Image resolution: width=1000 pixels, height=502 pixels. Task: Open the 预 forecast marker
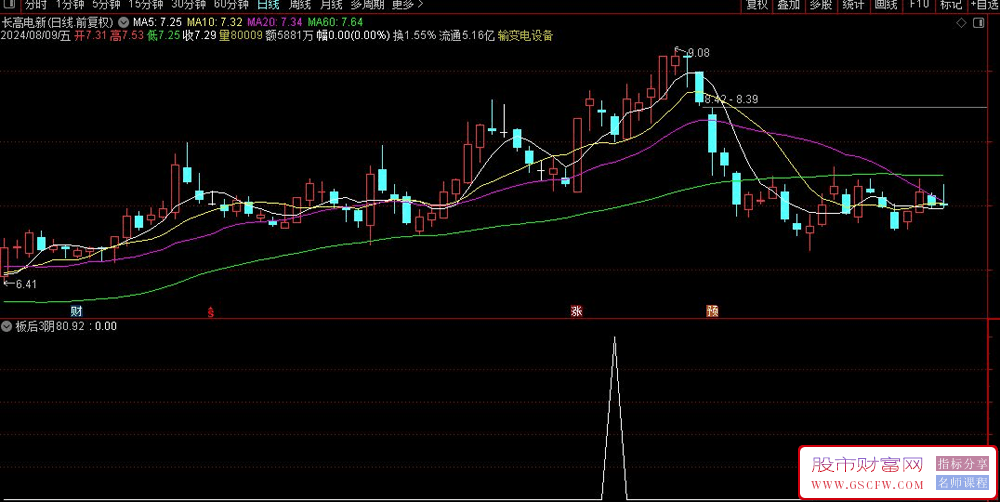(x=713, y=311)
